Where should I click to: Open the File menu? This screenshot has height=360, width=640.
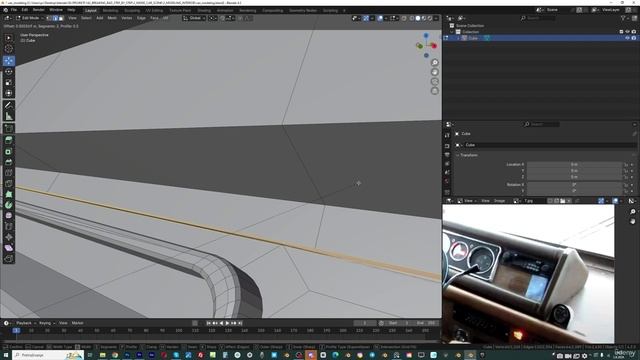click(x=14, y=10)
